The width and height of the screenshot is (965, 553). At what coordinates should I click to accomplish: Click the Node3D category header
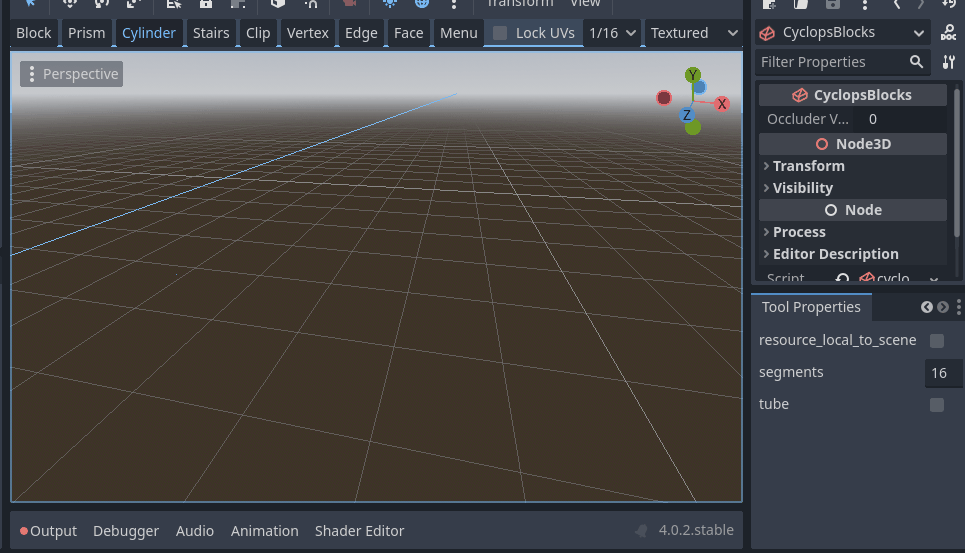[852, 144]
